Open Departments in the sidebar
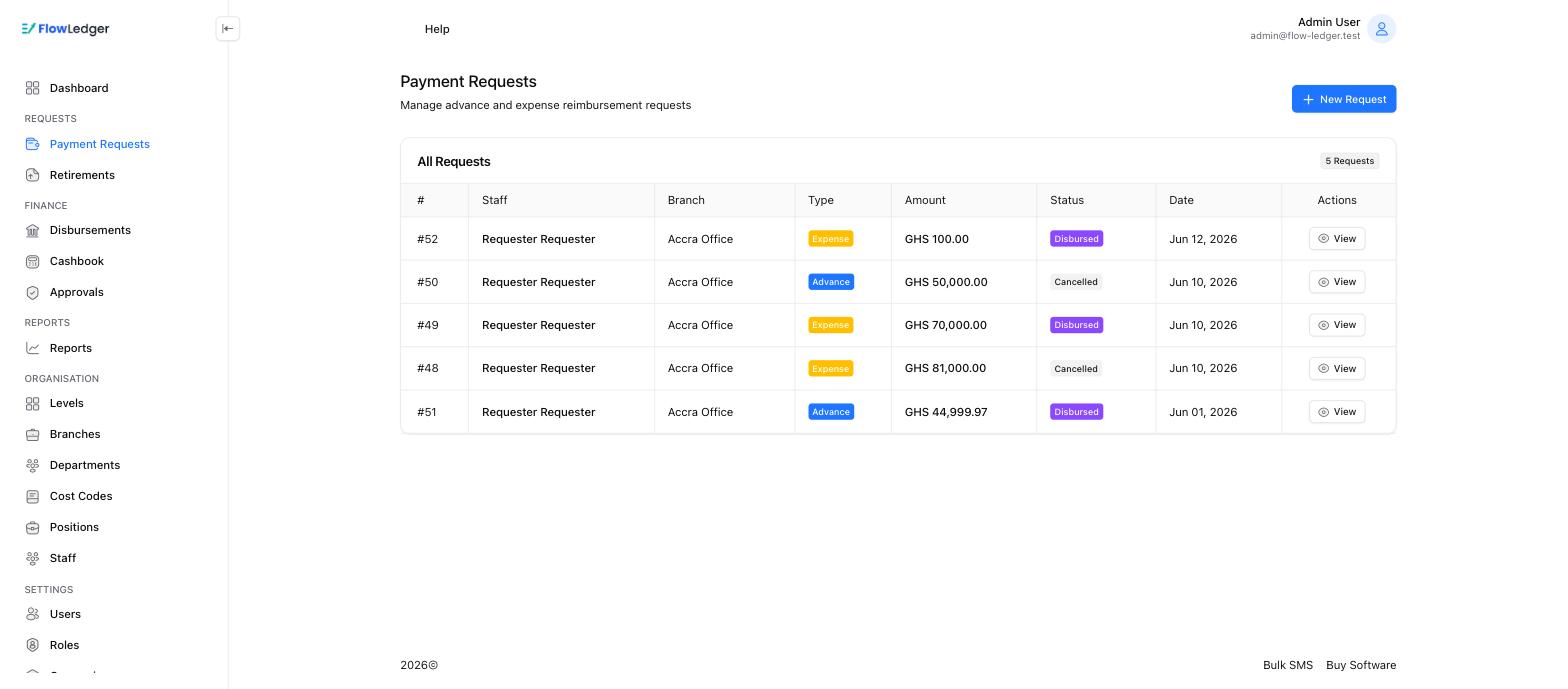Viewport: 1568px width, 689px height. point(85,465)
